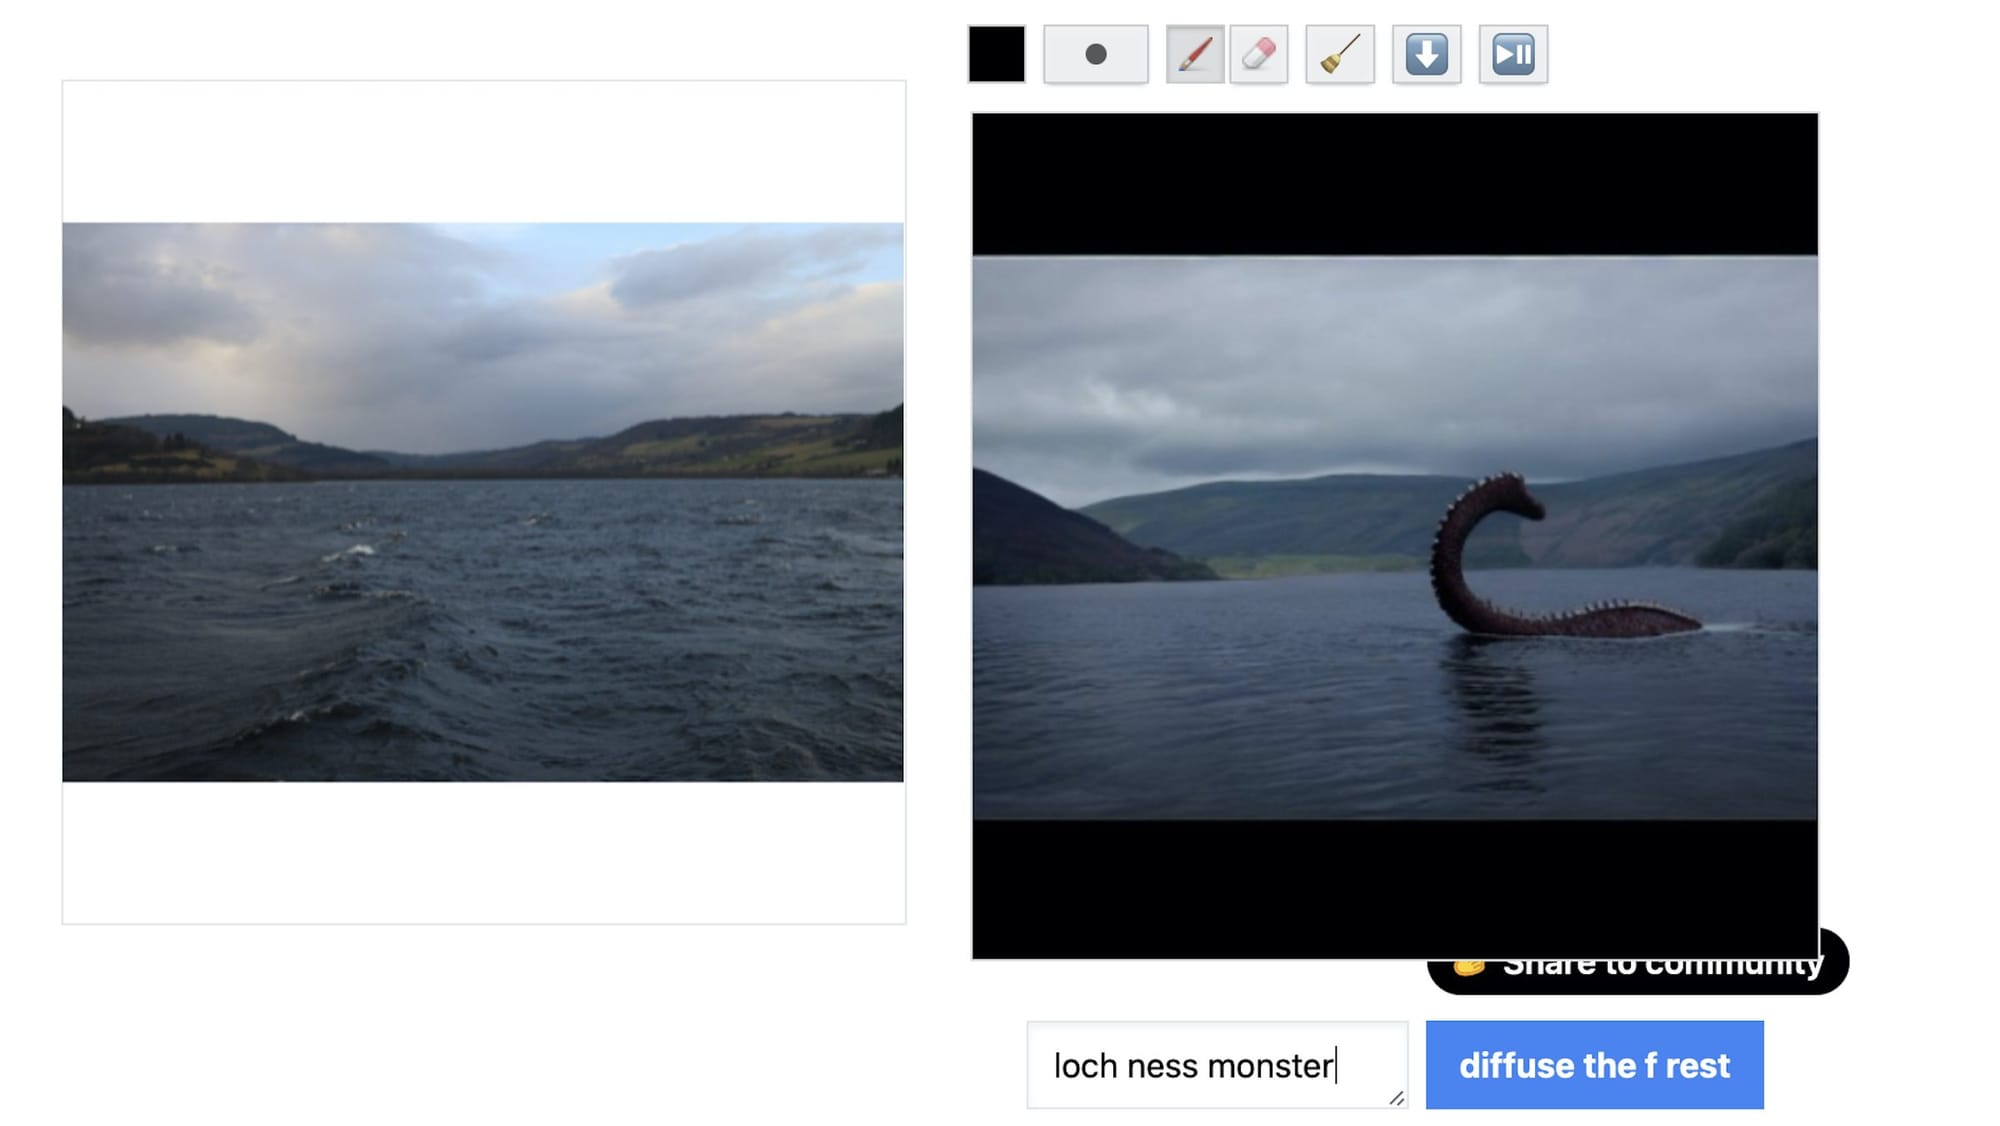This screenshot has width=2000, height=1126.
Task: Download image via blue down-arrow icon
Action: tap(1426, 54)
